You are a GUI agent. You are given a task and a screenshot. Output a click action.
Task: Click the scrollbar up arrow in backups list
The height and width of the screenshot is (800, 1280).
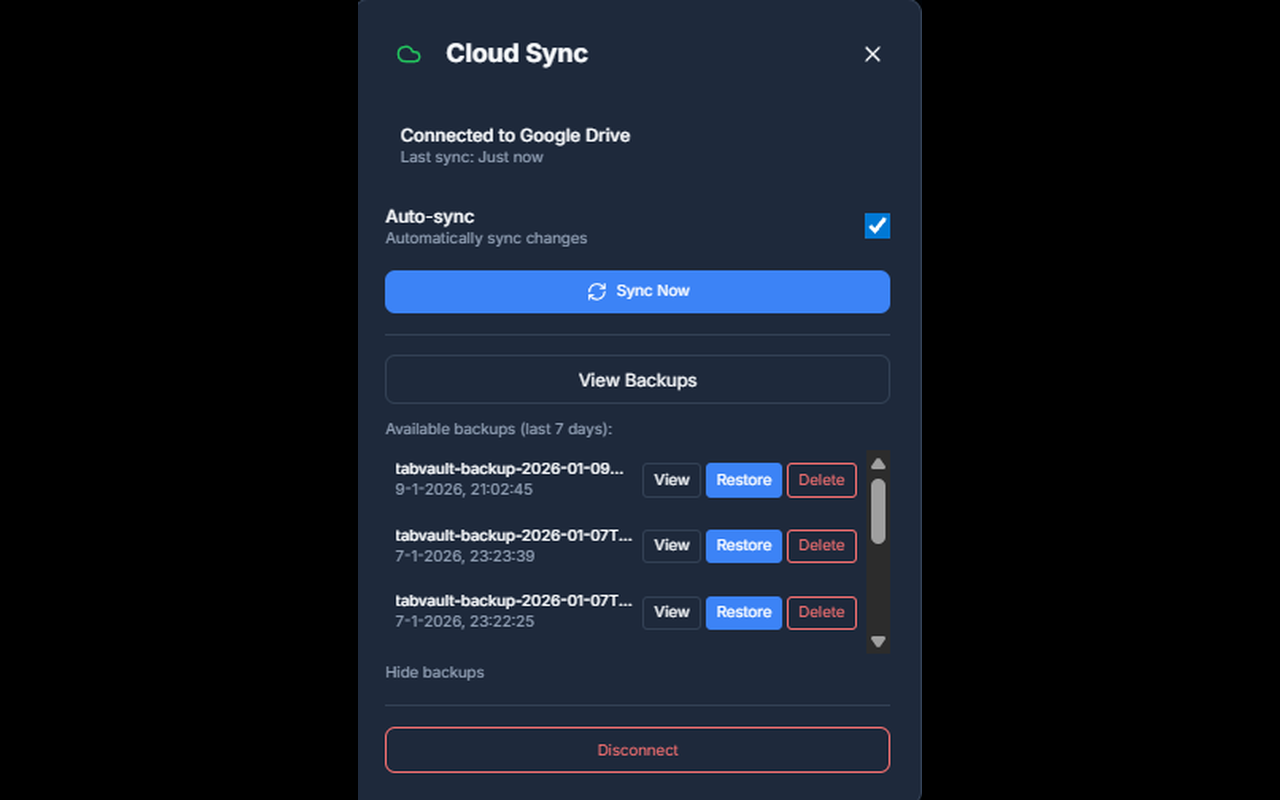(878, 461)
